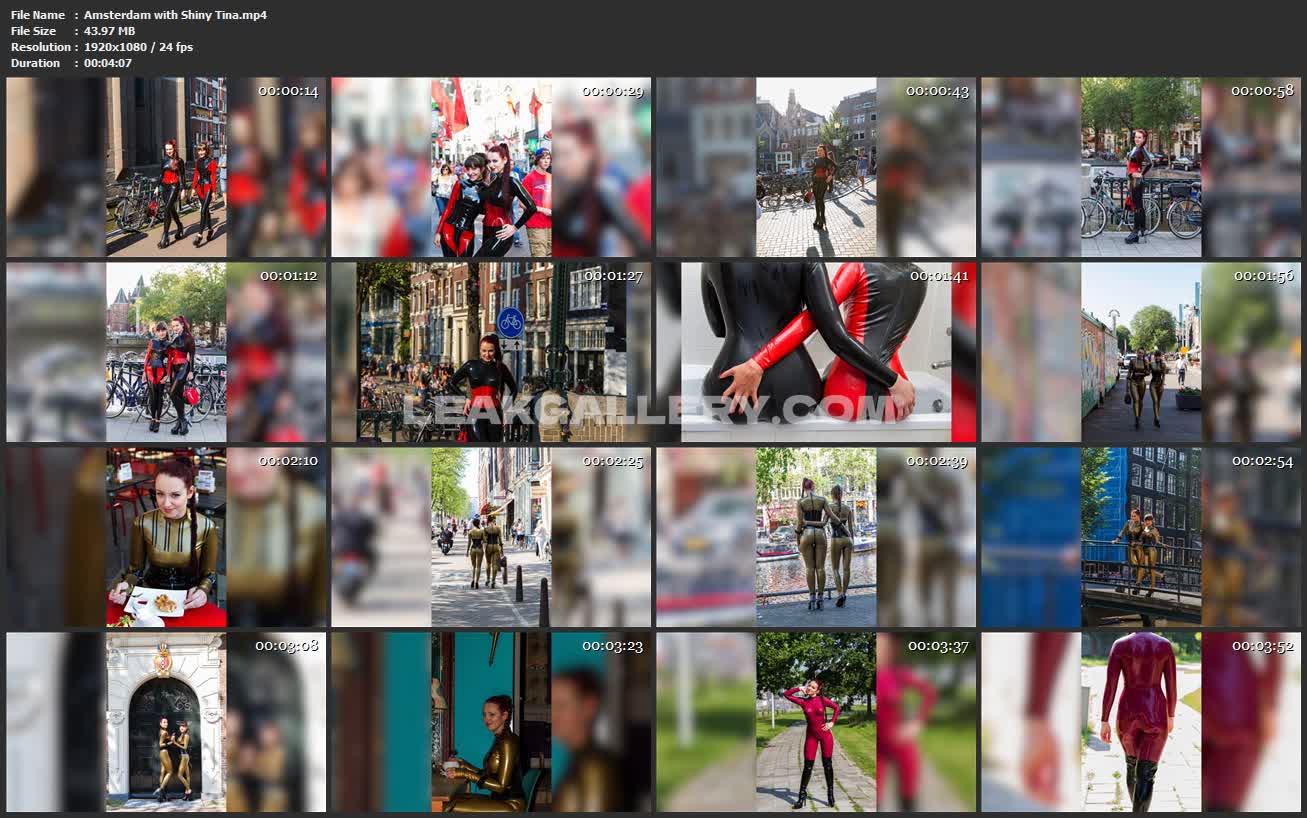Select the duration value 00:04:07
Image resolution: width=1307 pixels, height=818 pixels.
pyautogui.click(x=107, y=63)
